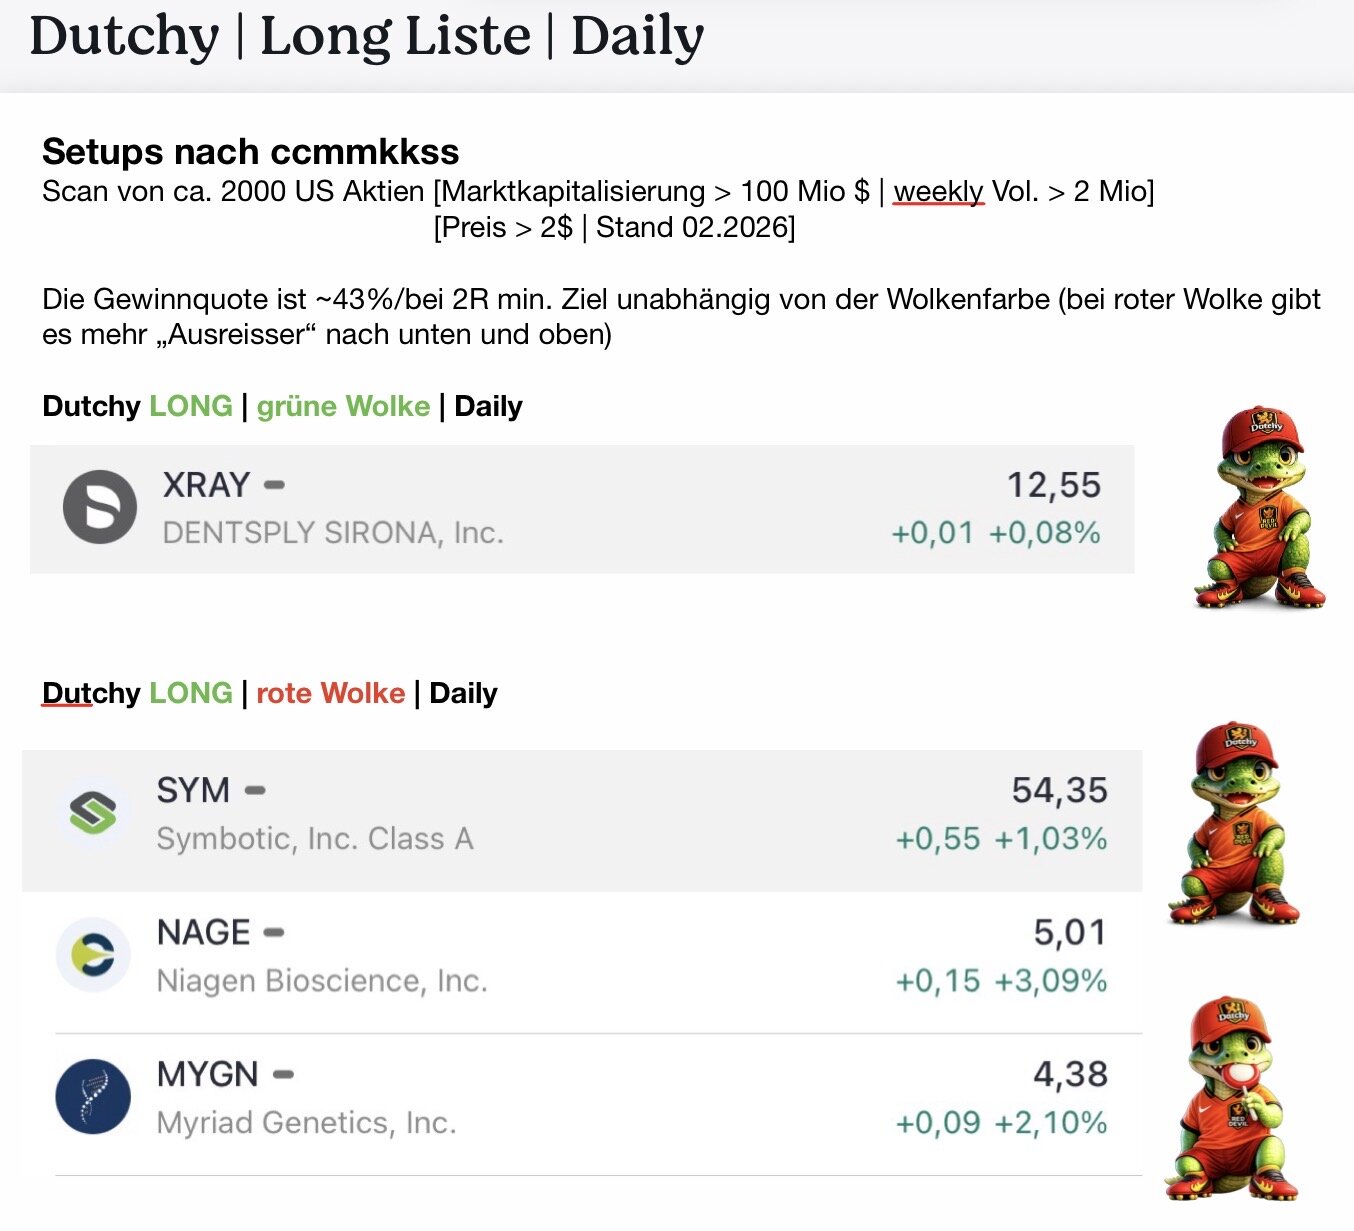Click the dash marker beside SYM ticker
The height and width of the screenshot is (1231, 1354).
point(255,790)
